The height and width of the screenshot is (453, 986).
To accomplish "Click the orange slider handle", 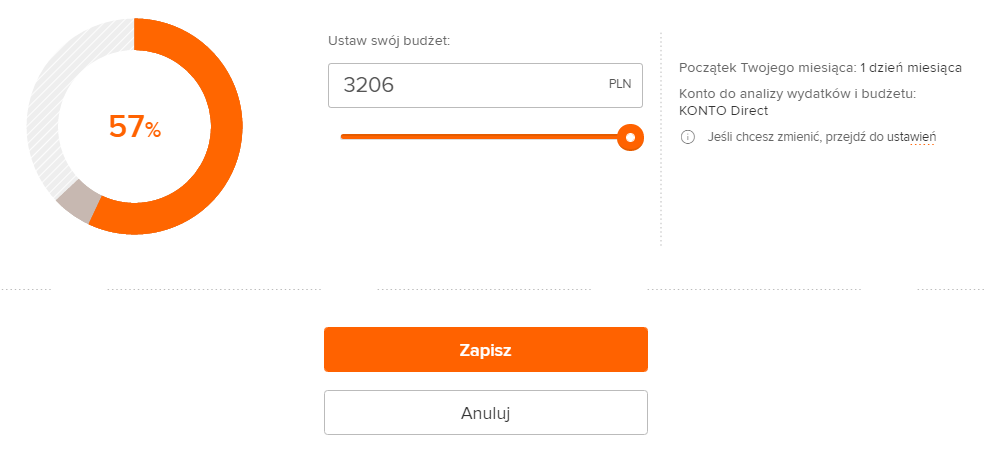I will pyautogui.click(x=630, y=137).
